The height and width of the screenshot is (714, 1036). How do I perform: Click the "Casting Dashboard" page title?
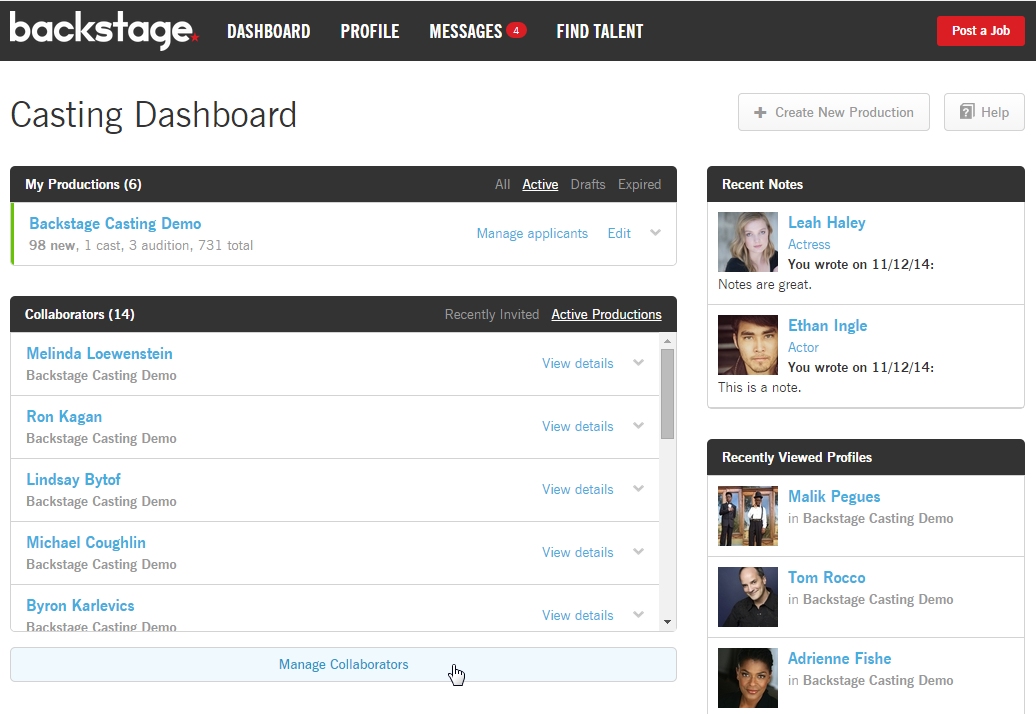[153, 115]
